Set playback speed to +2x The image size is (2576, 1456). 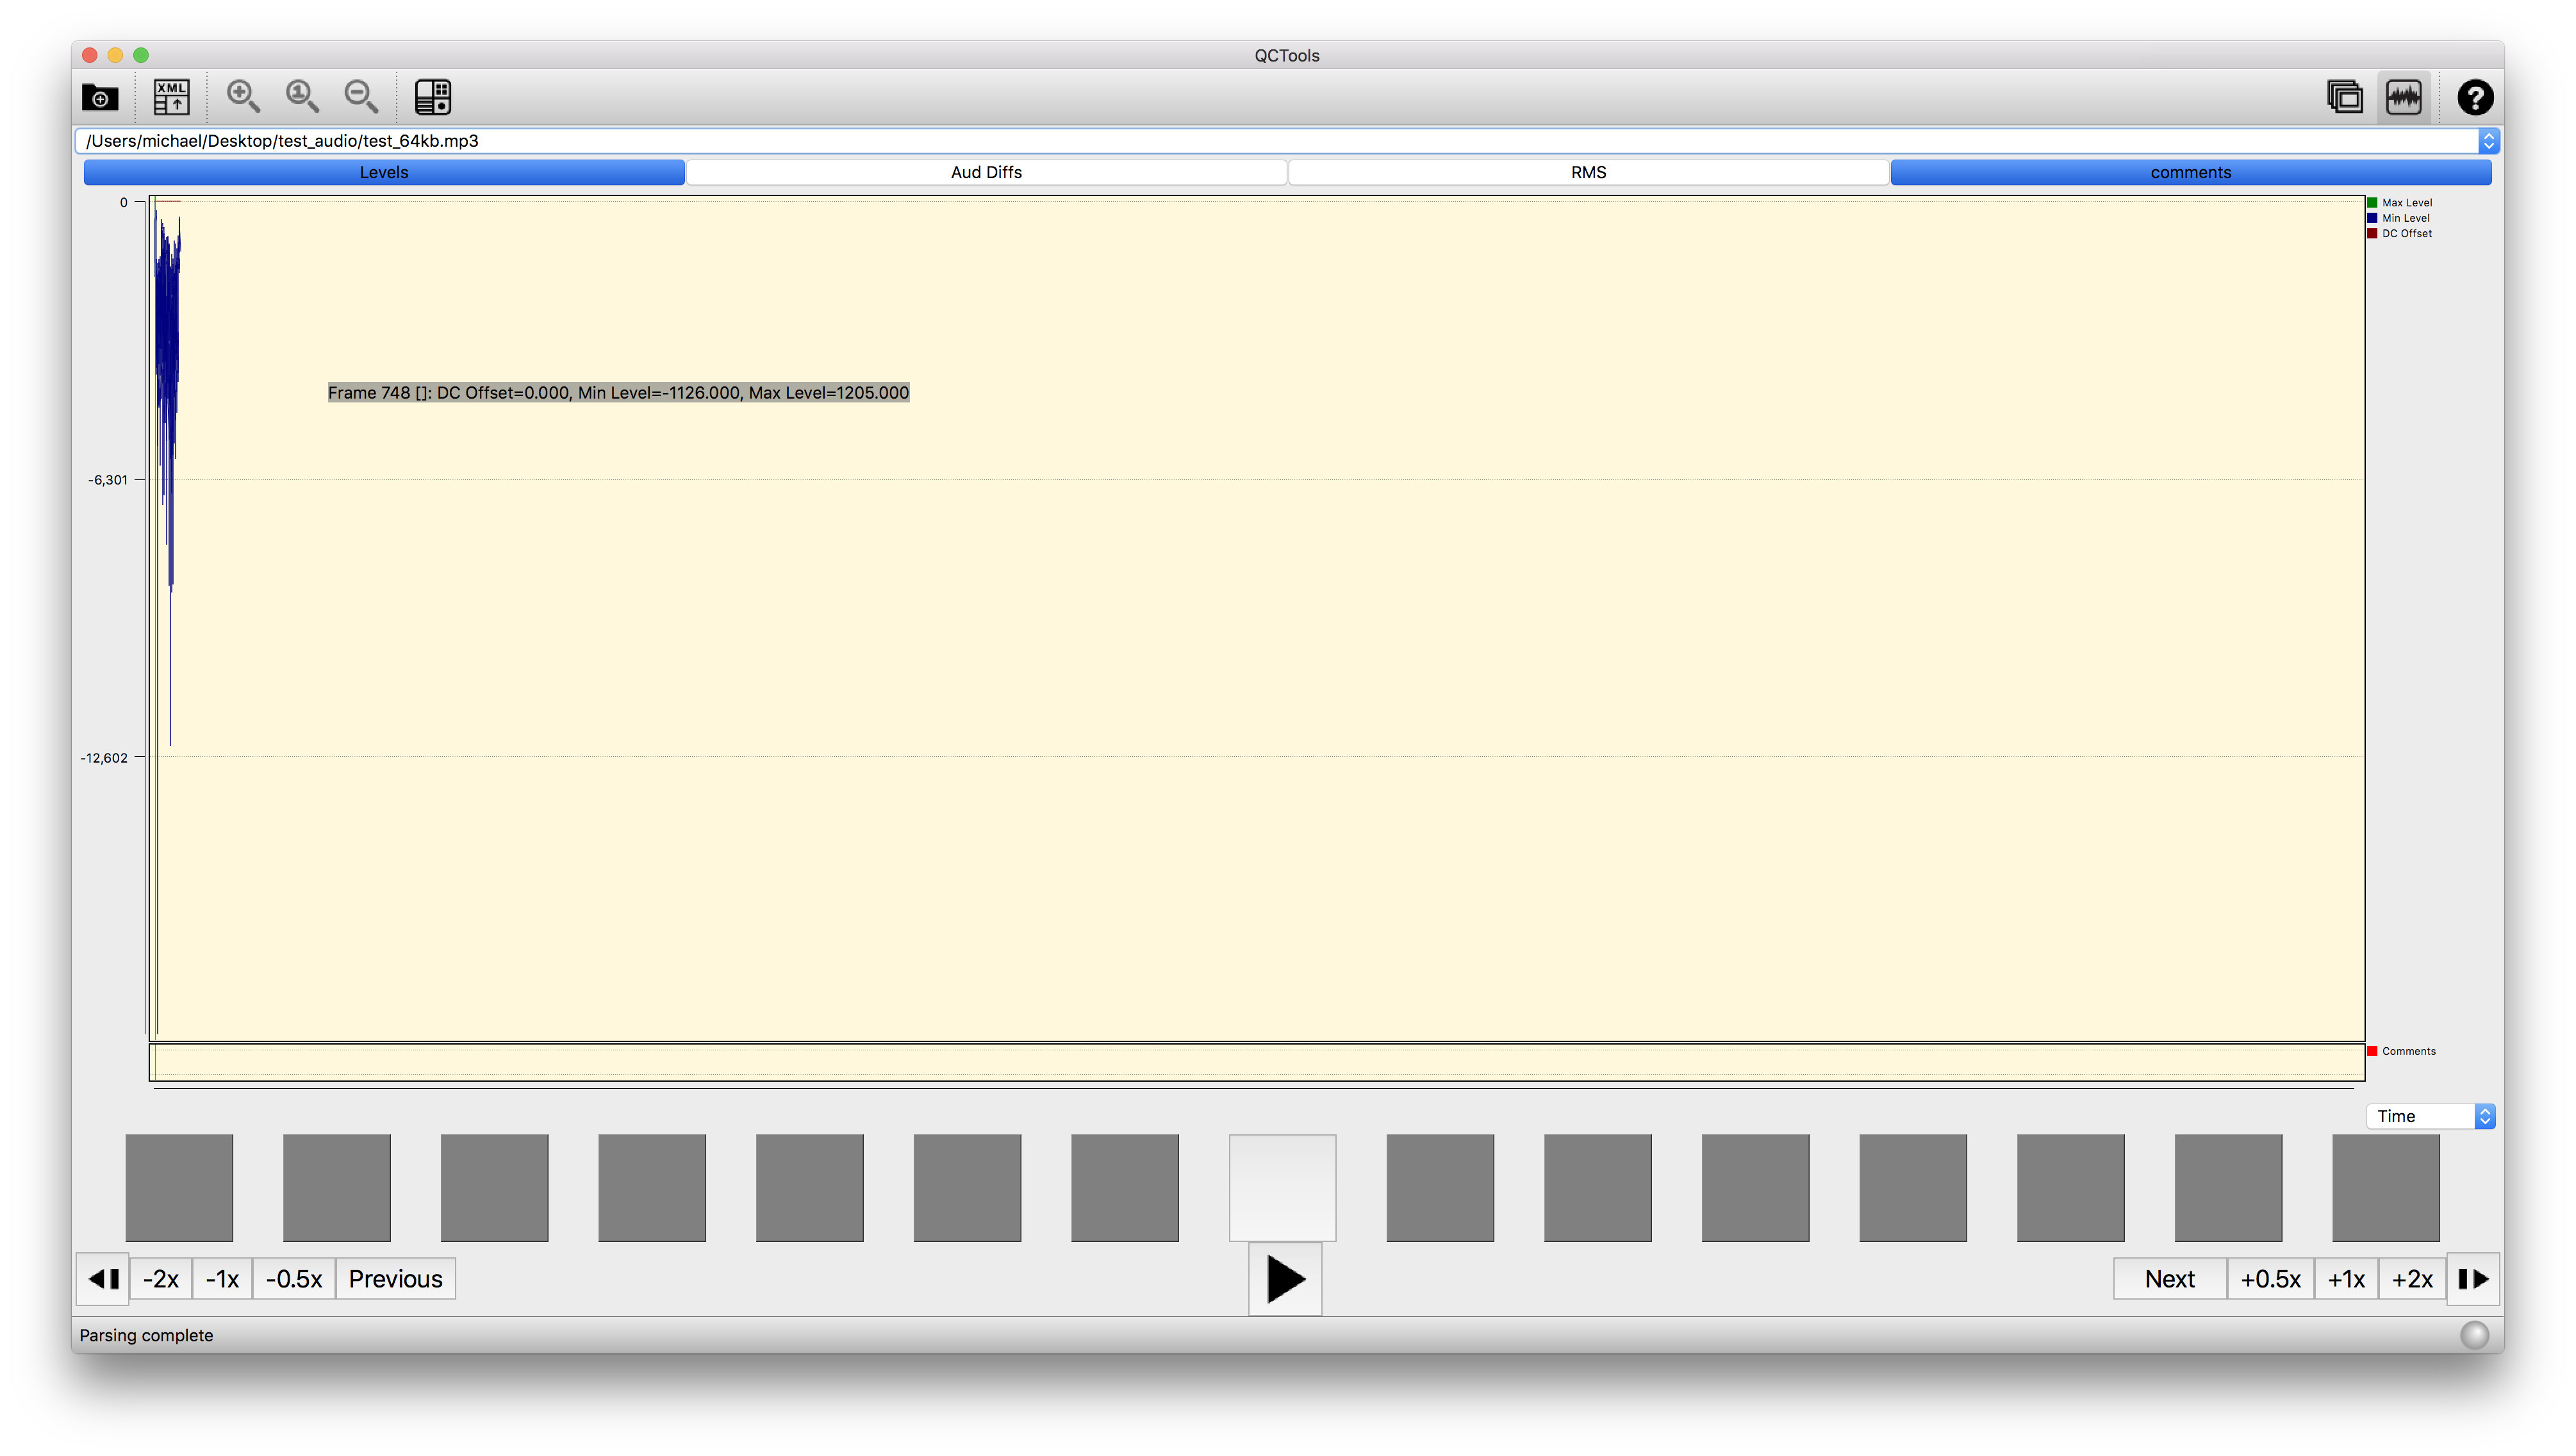click(x=2412, y=1279)
